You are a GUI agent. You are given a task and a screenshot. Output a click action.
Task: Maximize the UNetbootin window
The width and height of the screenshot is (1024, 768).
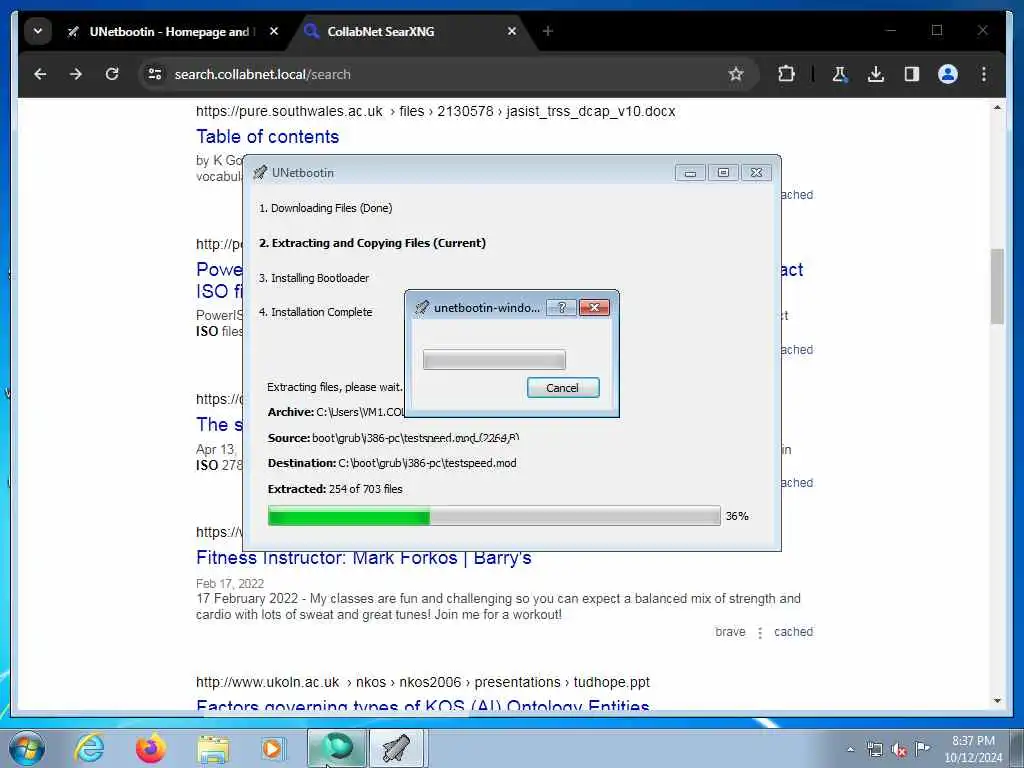coord(723,173)
